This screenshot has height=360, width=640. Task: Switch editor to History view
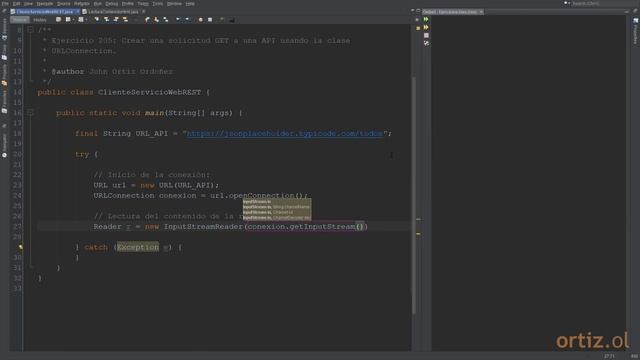[40, 20]
